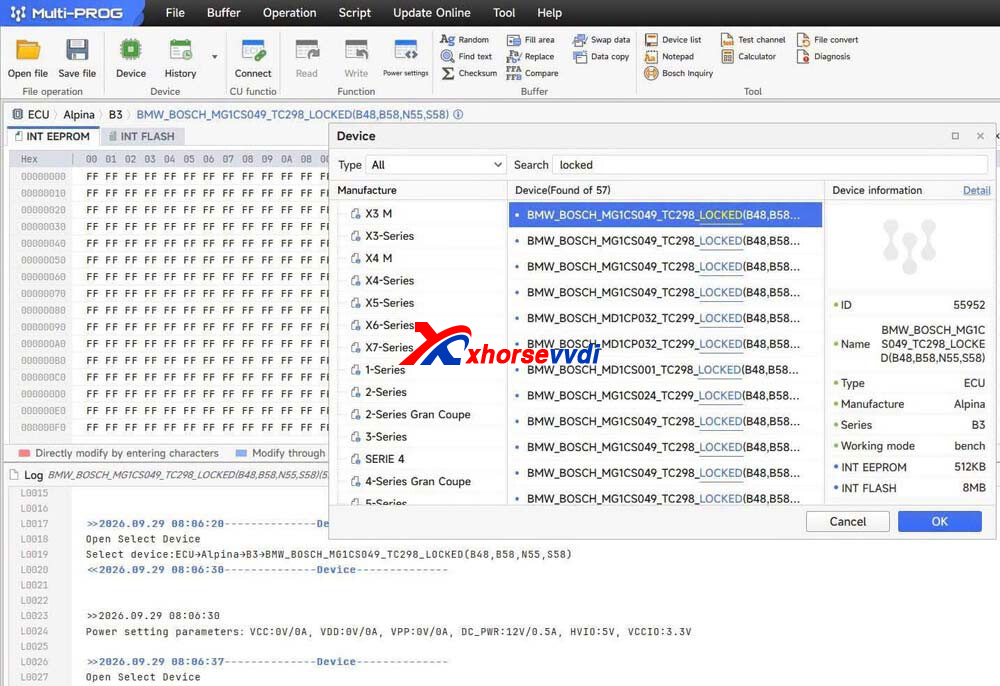
Task: Select the INT EEPROM tab
Action: [x=52, y=136]
